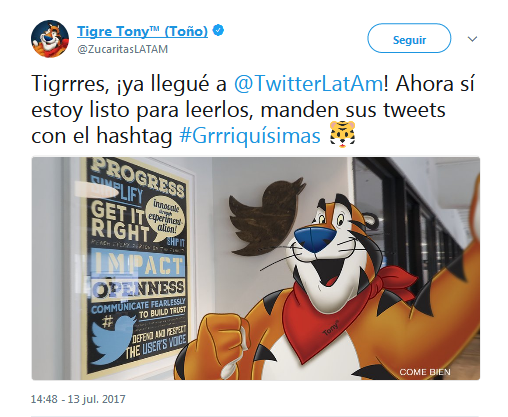The image size is (508, 417).
Task: Open the @TwitterLatAm mention
Action: 308,84
